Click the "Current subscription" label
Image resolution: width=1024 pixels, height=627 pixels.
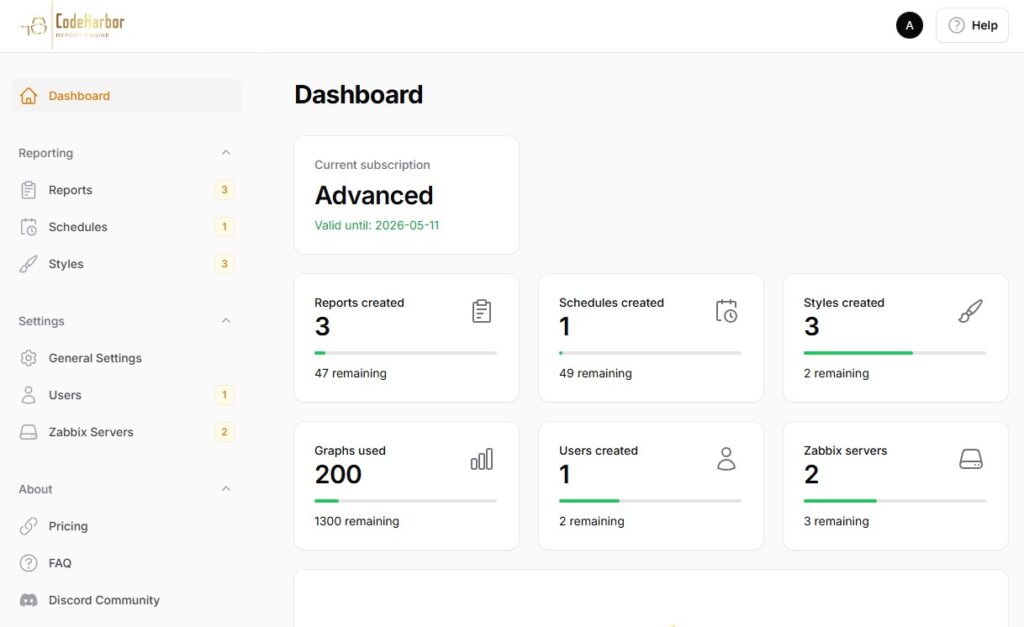[x=372, y=165]
